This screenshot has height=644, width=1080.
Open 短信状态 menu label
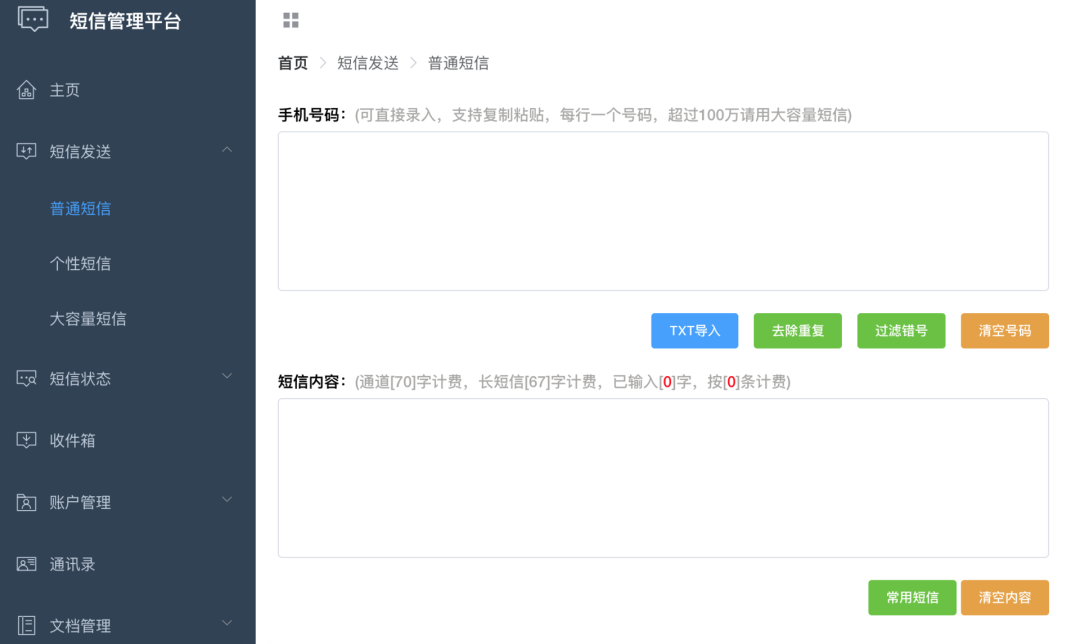pyautogui.click(x=80, y=379)
